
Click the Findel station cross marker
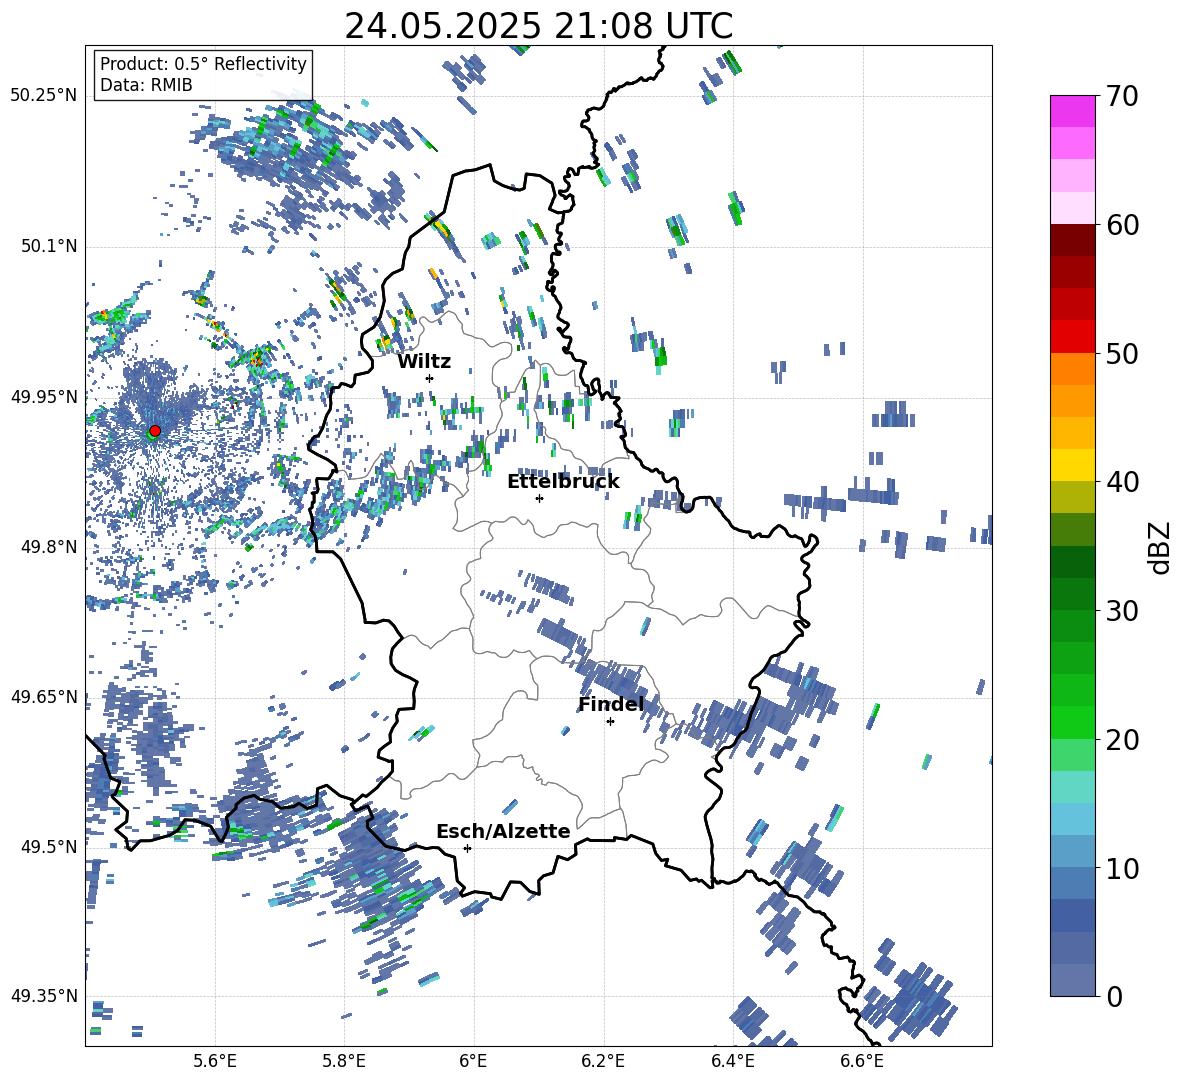(x=610, y=722)
